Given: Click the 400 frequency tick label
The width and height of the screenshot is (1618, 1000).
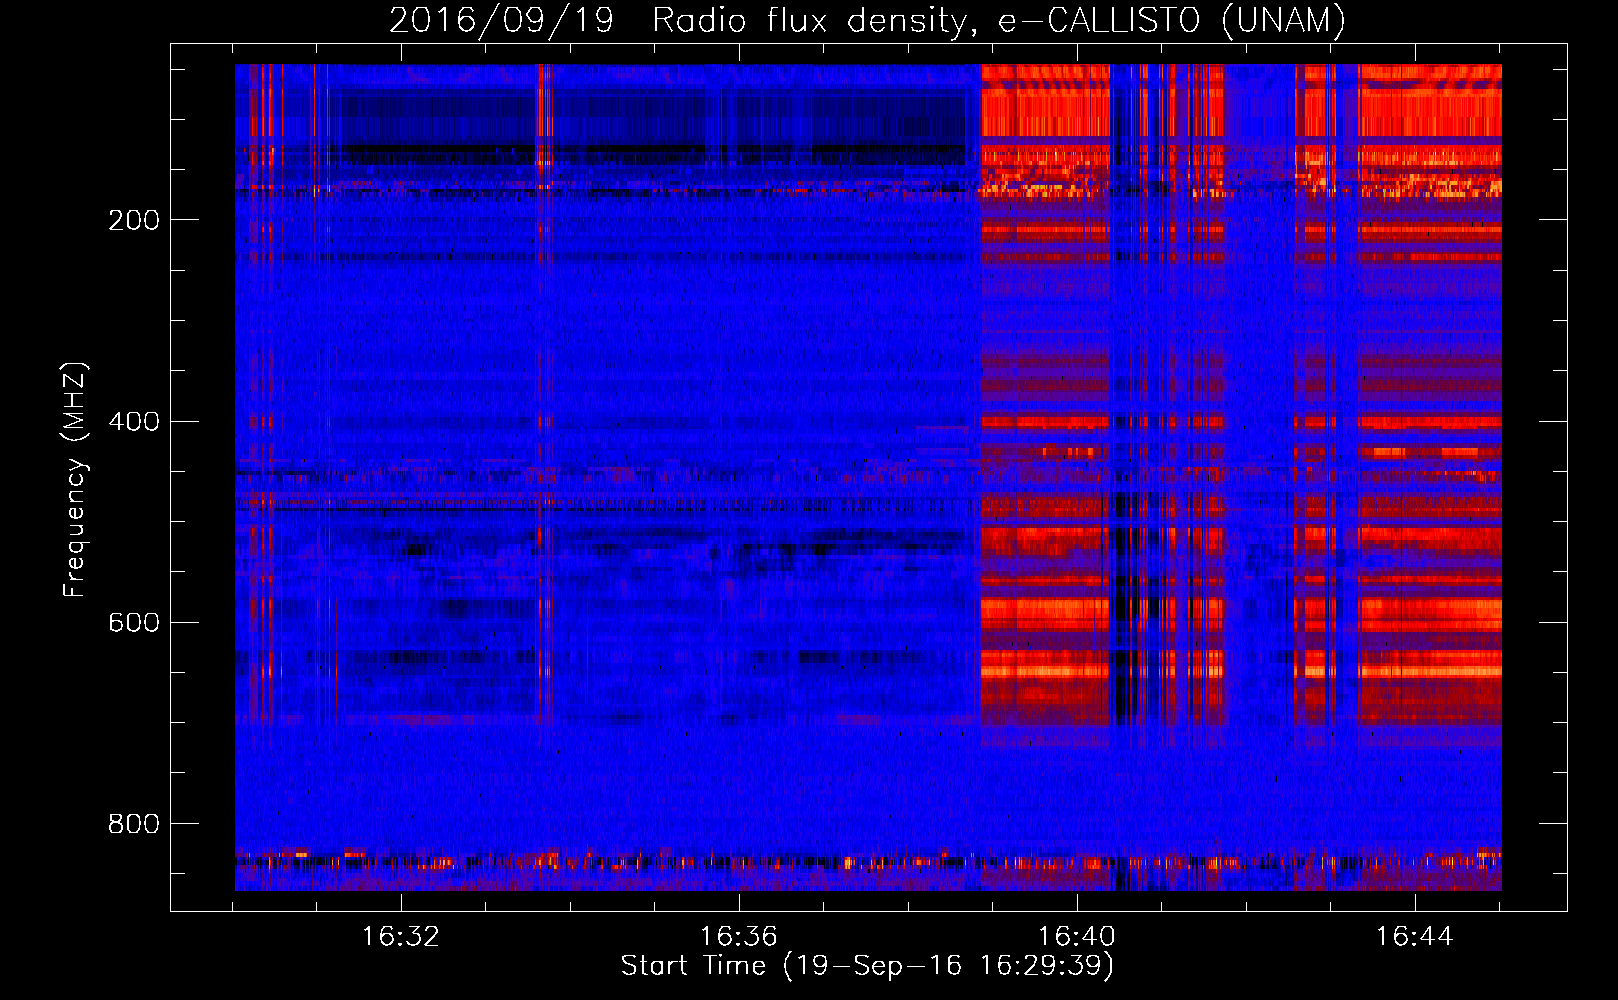Looking at the screenshot, I should (x=134, y=421).
